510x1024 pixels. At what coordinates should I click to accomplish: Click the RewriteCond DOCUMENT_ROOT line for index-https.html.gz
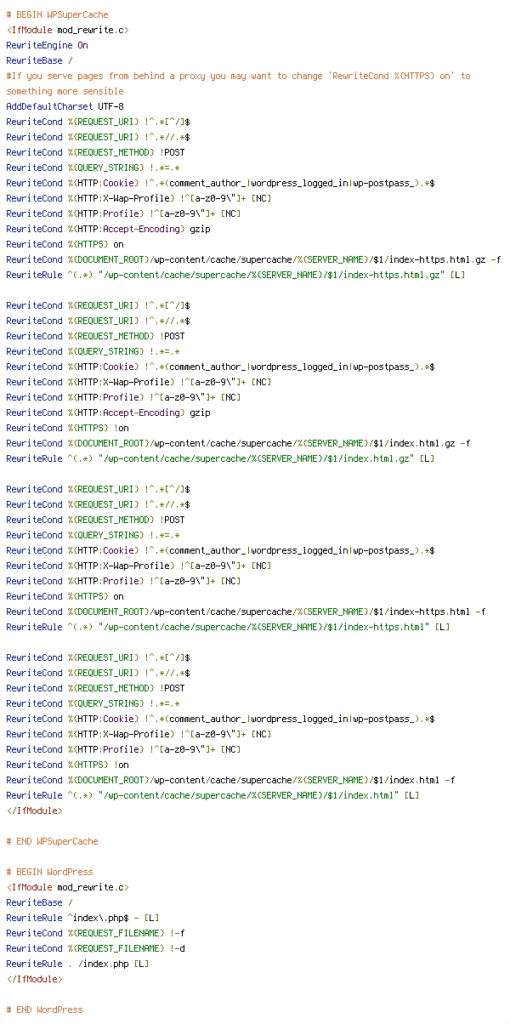click(253, 260)
